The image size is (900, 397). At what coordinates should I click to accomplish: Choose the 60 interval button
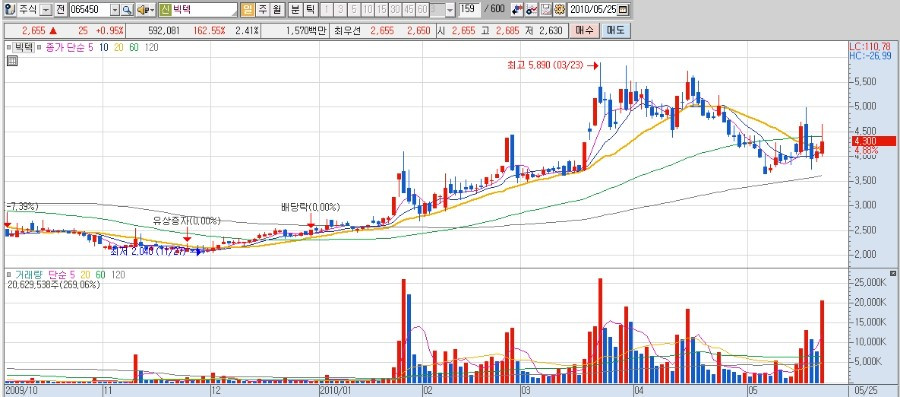tap(422, 10)
